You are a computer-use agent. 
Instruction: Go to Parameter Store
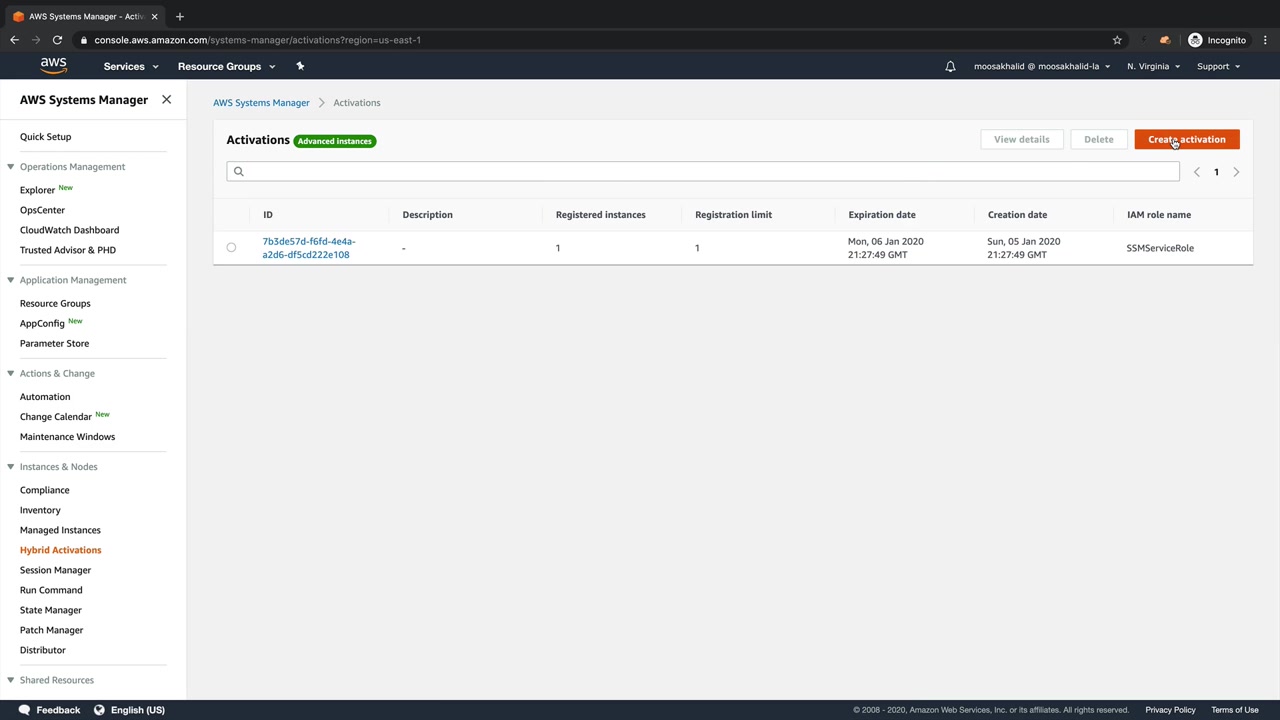[x=54, y=343]
